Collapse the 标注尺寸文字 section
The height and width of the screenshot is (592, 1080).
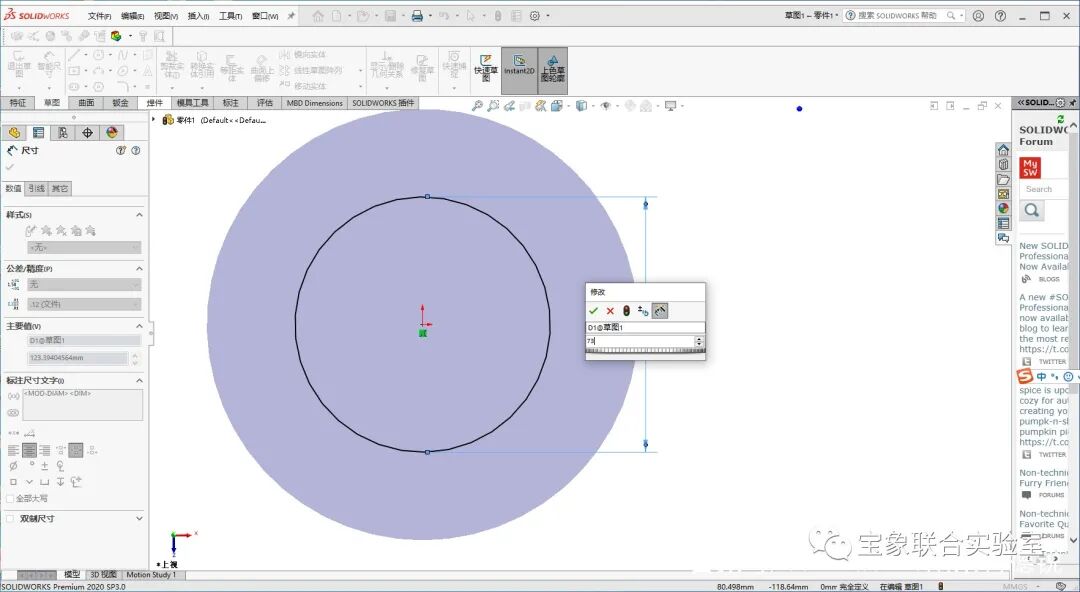click(x=139, y=380)
